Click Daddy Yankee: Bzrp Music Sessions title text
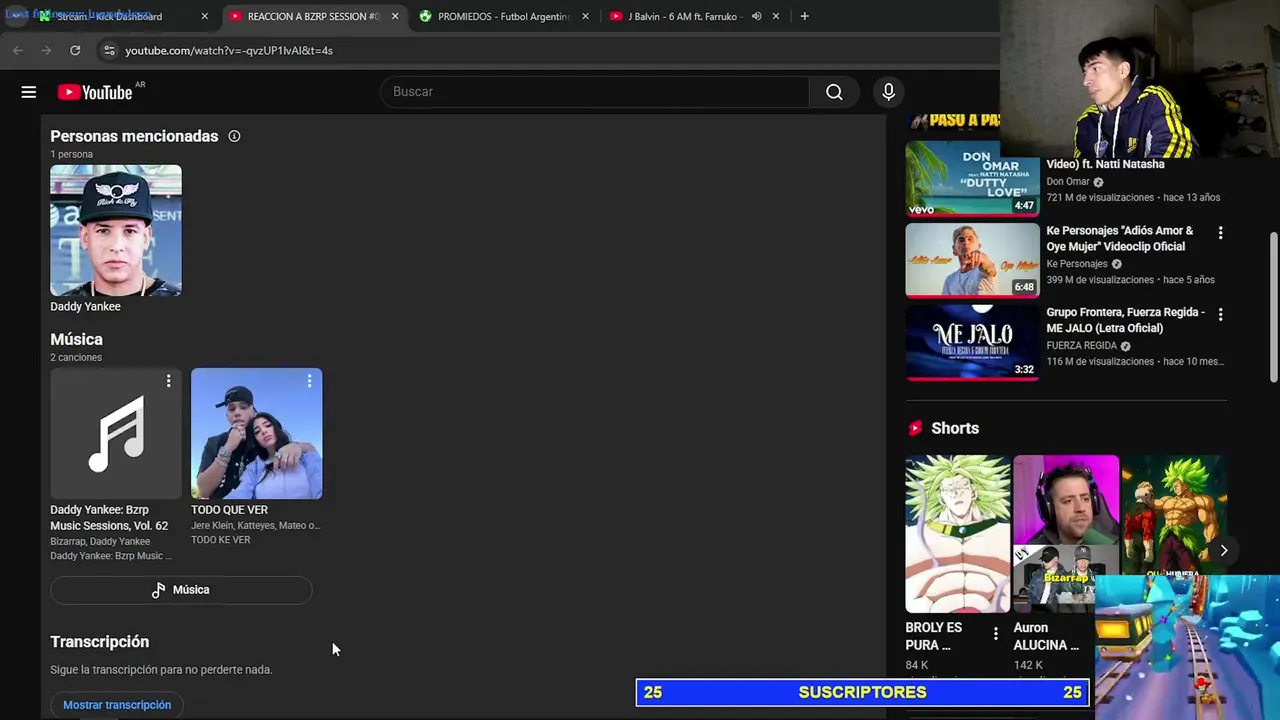 (x=109, y=518)
